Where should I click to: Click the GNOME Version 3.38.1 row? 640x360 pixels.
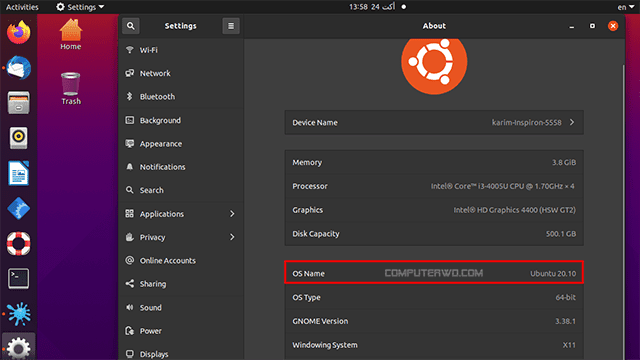coord(434,321)
